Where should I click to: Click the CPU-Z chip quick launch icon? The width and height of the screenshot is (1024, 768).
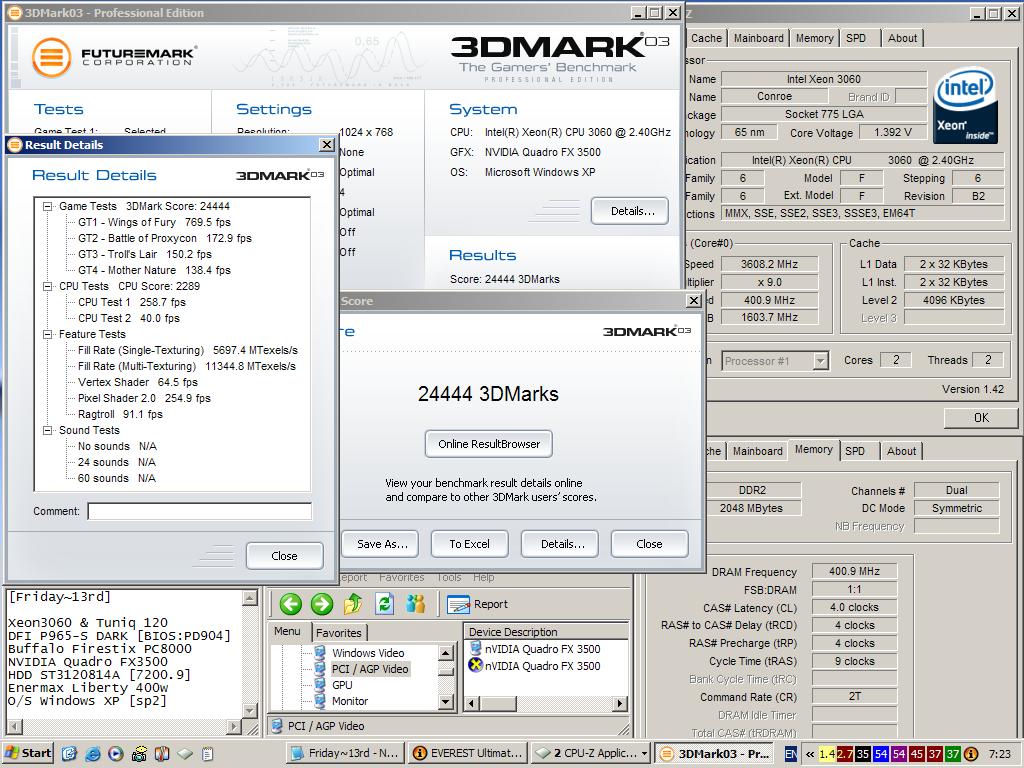tap(185, 754)
